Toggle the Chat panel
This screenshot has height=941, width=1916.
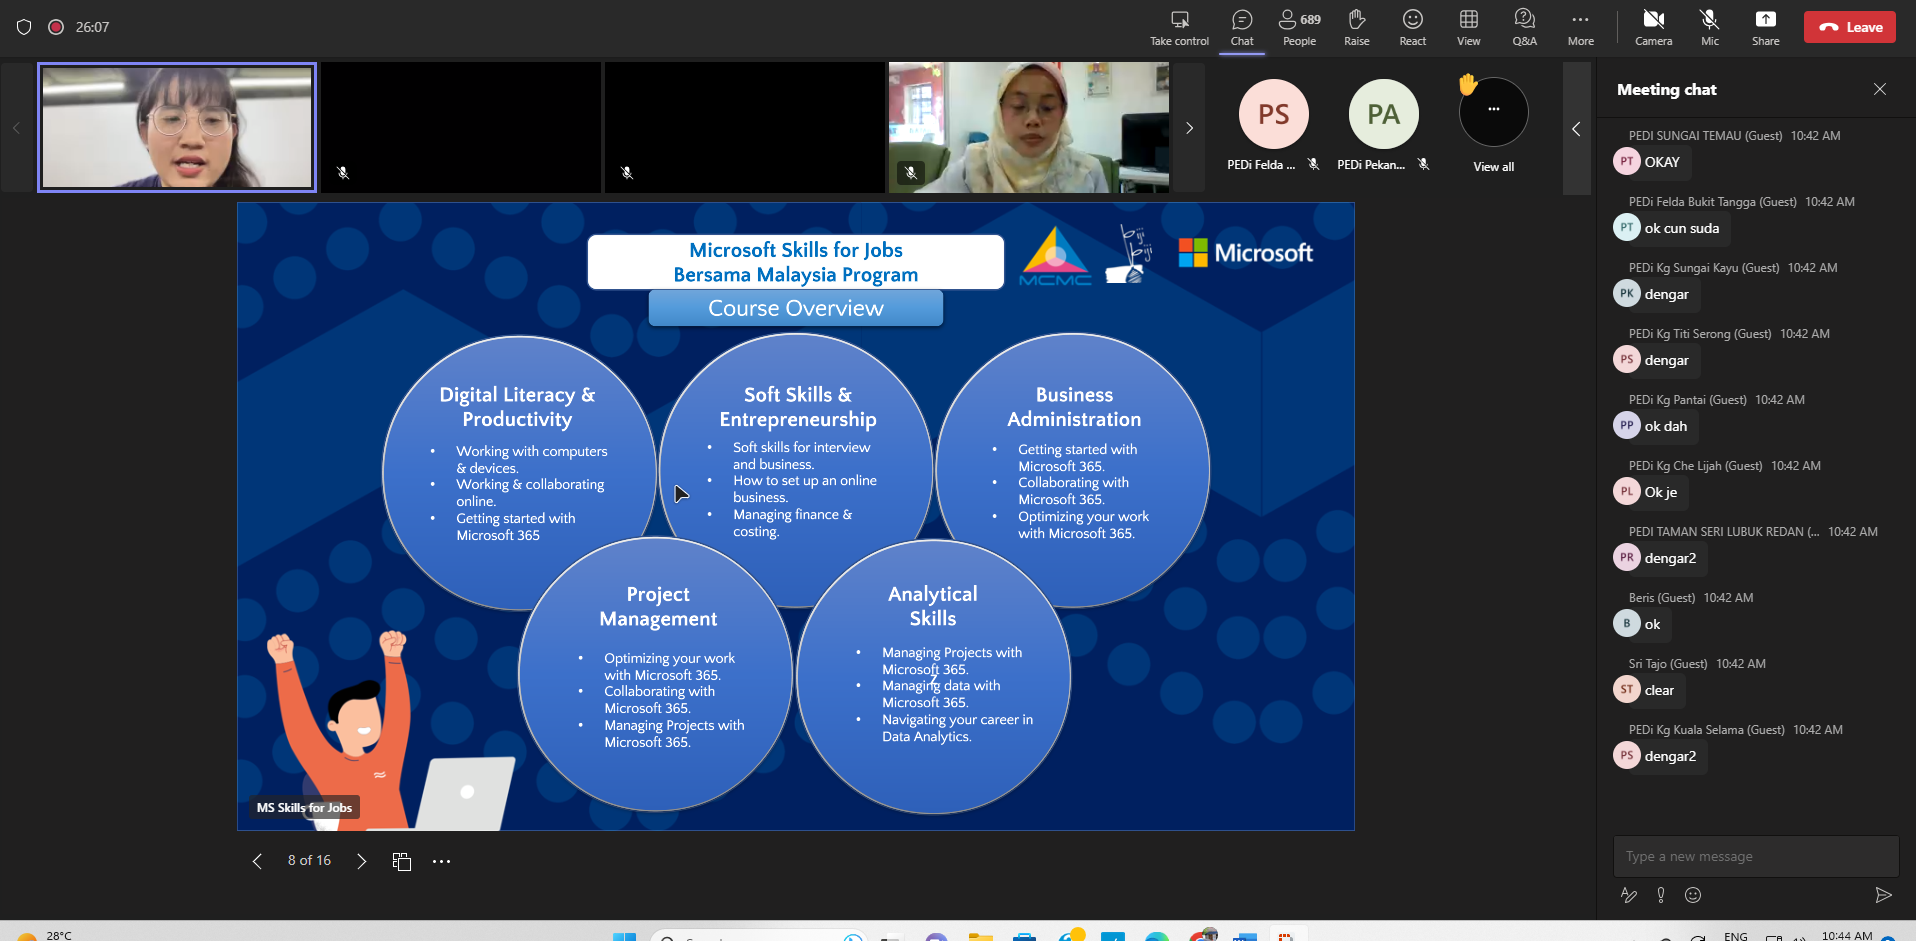[1242, 27]
